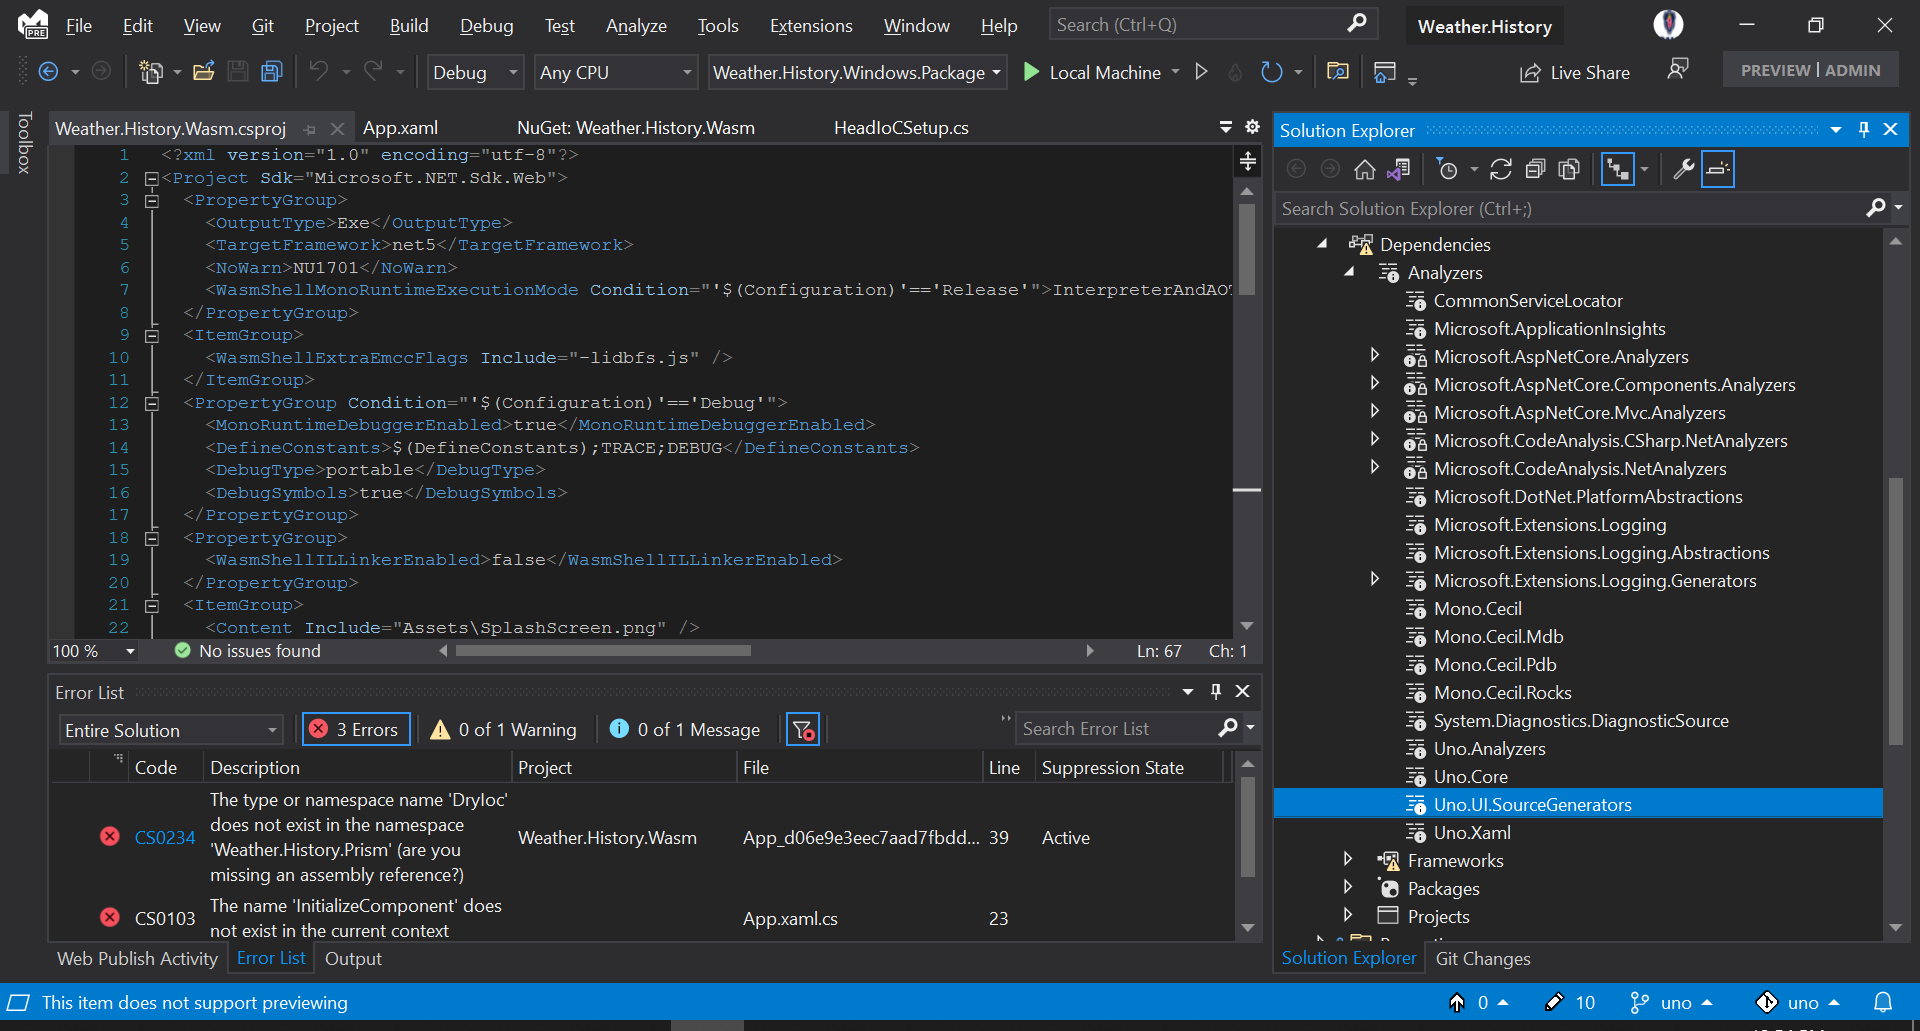This screenshot has height=1031, width=1920.
Task: Toggle the 0 of 1 Message filter
Action: 685,729
